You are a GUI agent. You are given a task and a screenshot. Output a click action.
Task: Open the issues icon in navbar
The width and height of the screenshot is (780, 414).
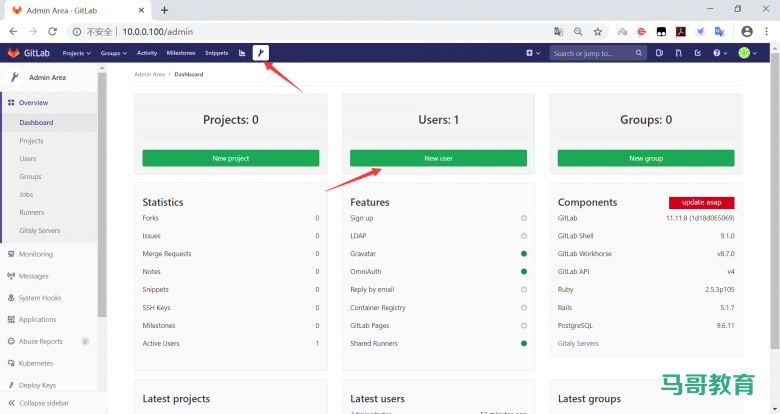coord(659,53)
